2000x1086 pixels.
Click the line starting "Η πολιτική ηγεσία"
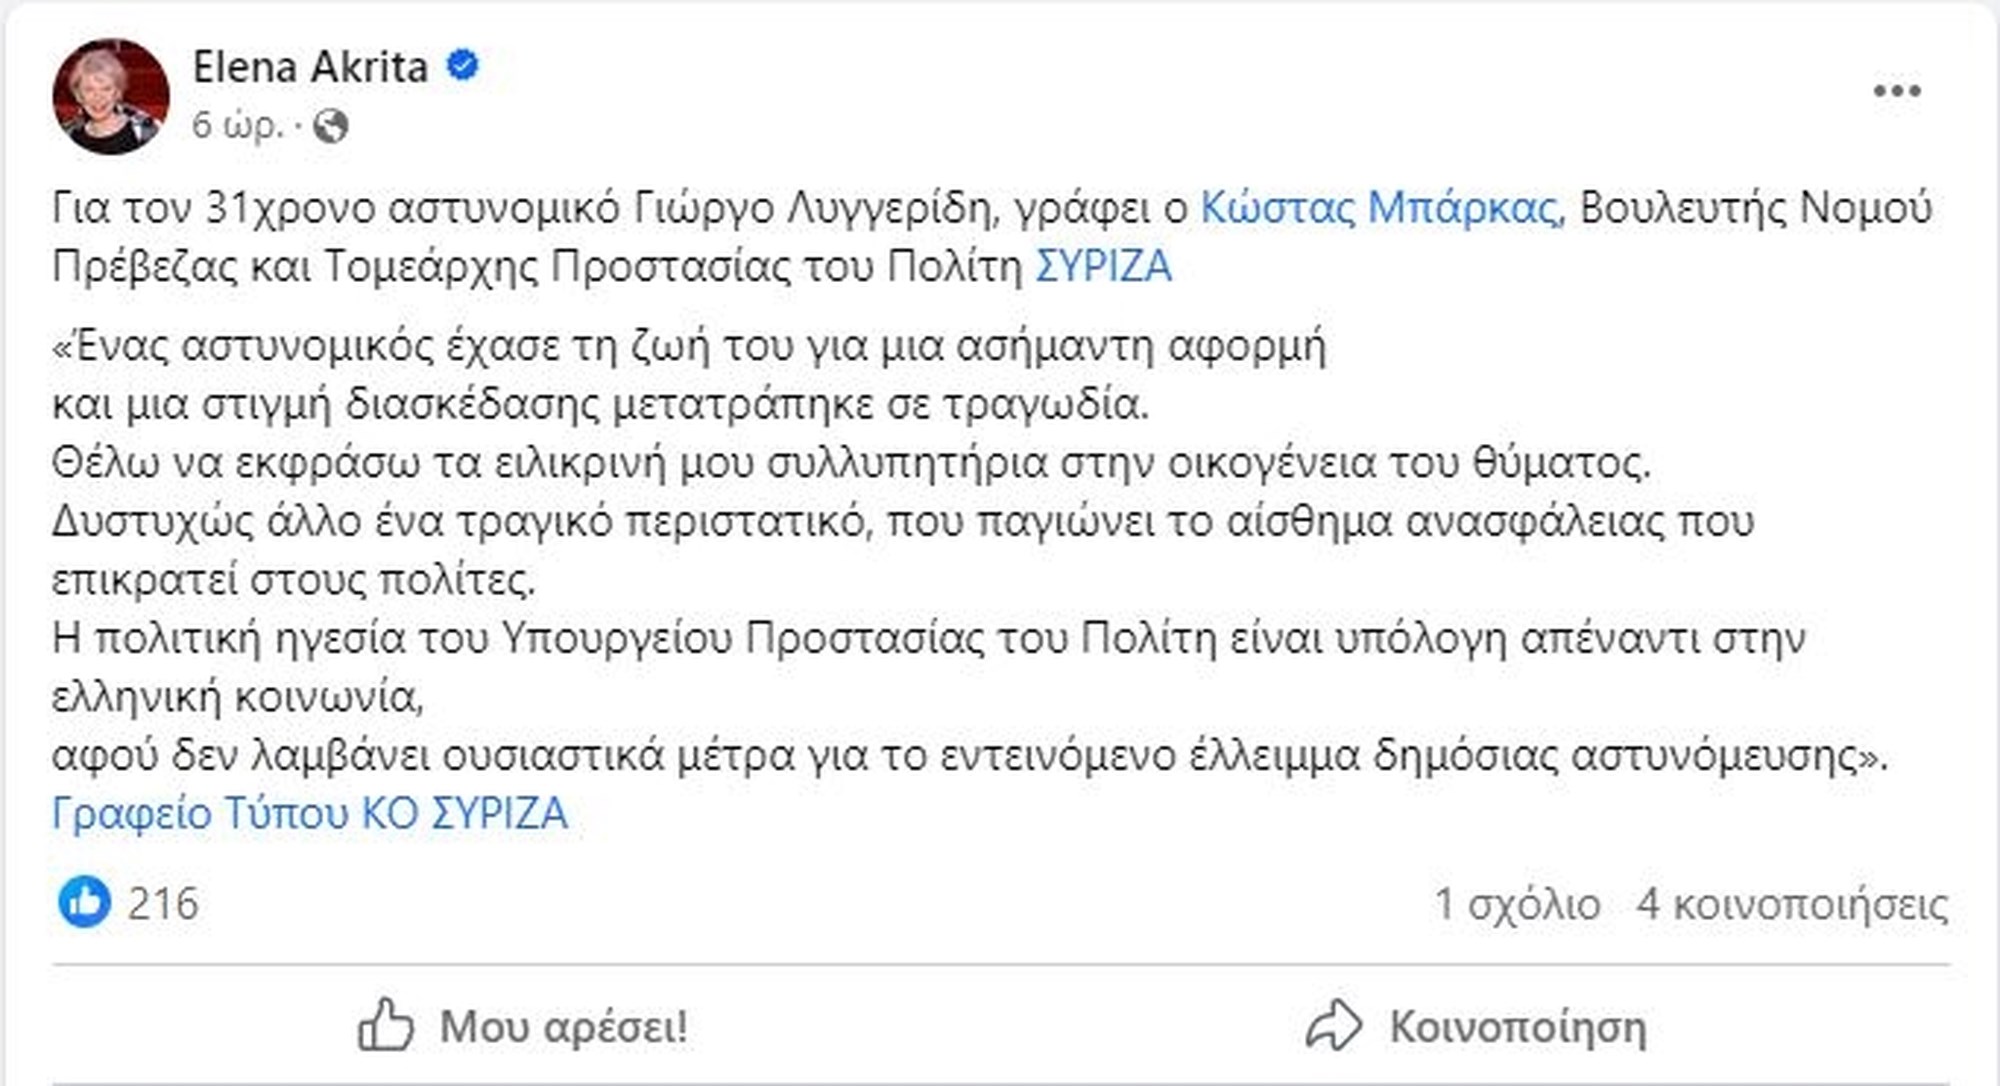928,638
